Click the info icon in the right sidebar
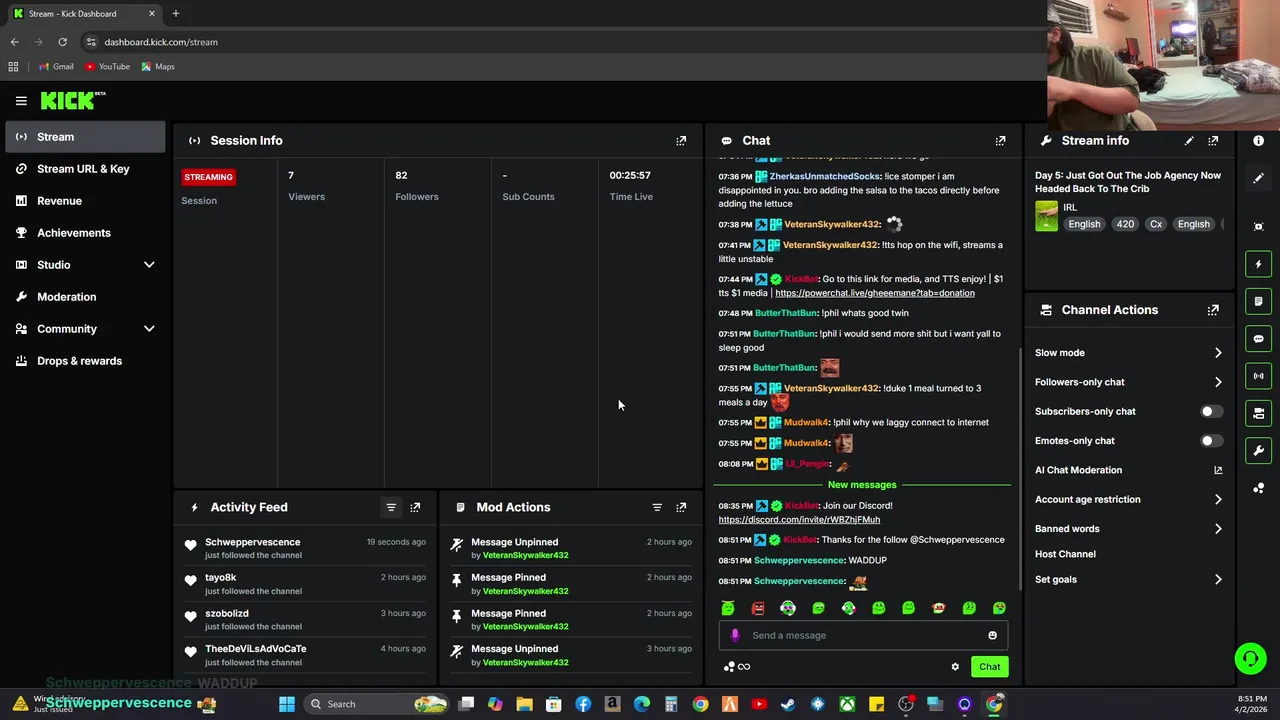This screenshot has height=720, width=1280. coord(1259,141)
